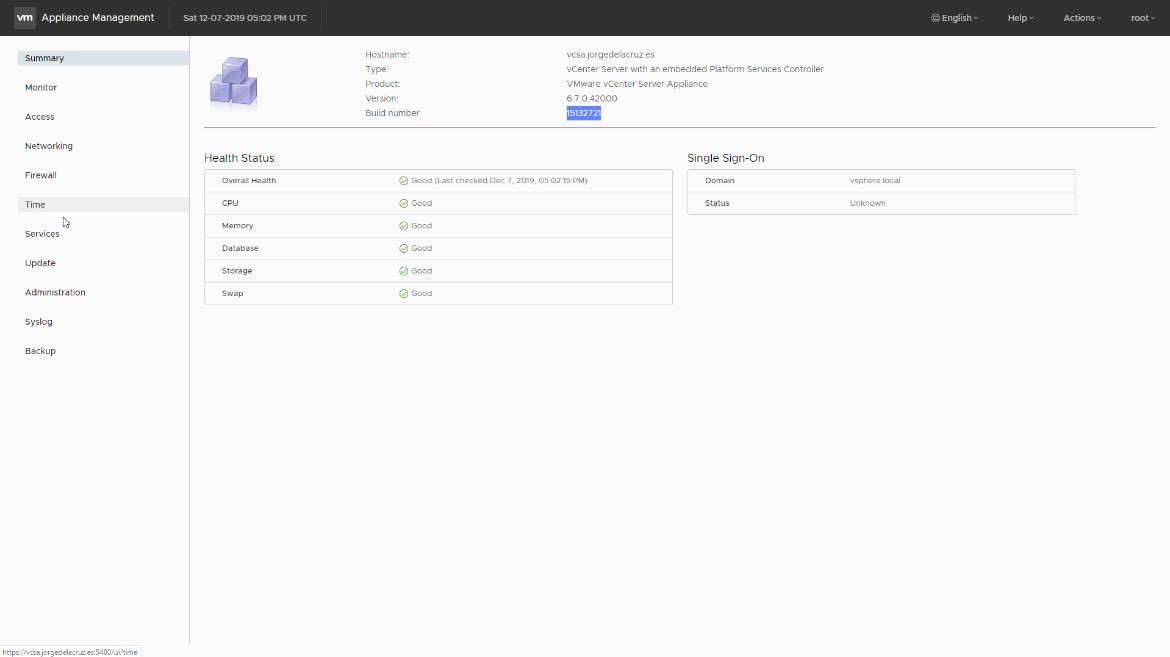Click the Single Sign-On heading
Screen dimensions: 1170x657
(x=725, y=158)
